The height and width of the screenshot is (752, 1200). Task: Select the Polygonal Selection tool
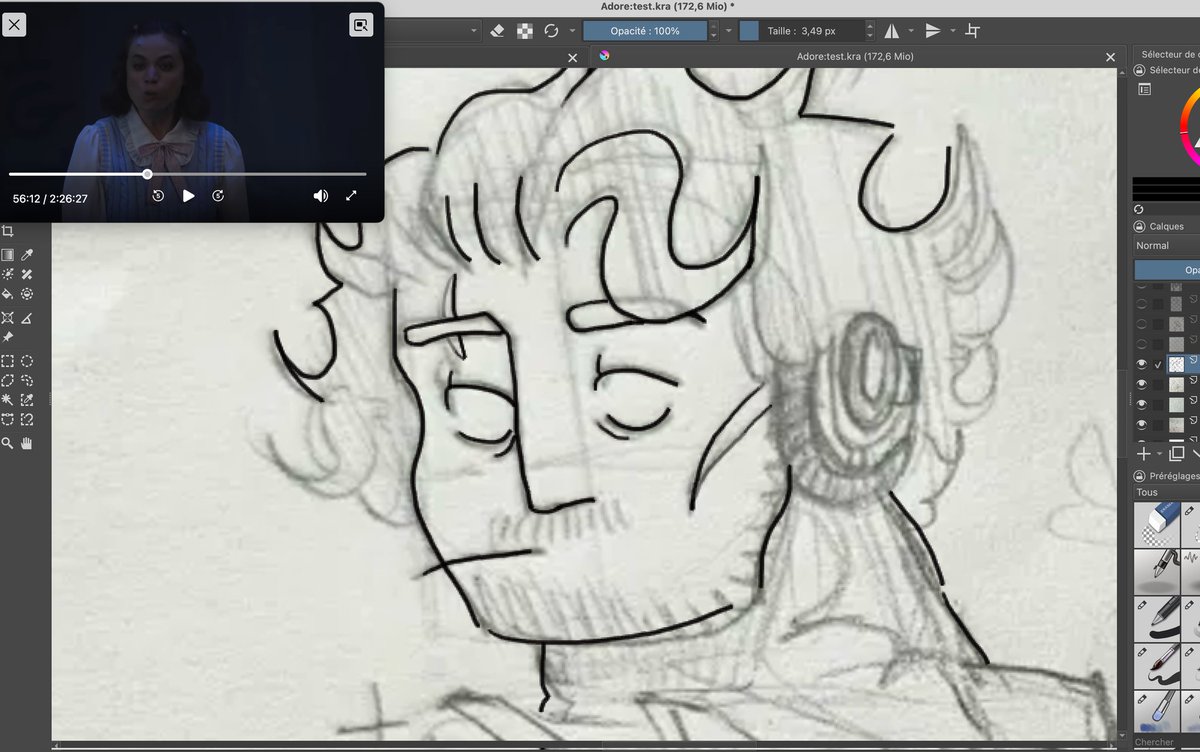click(8, 380)
